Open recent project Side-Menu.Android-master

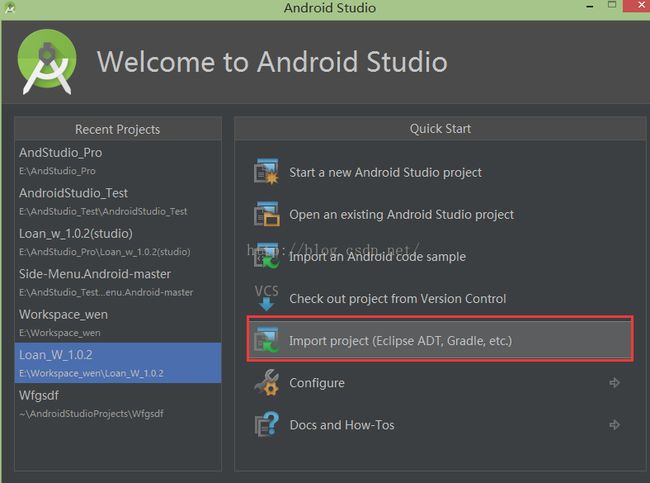click(x=95, y=274)
